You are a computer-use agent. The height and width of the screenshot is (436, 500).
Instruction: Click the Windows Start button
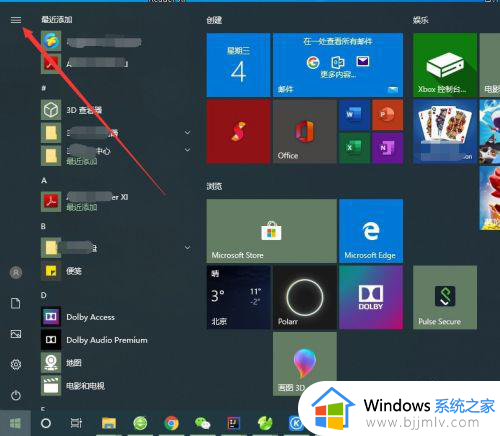(15, 423)
